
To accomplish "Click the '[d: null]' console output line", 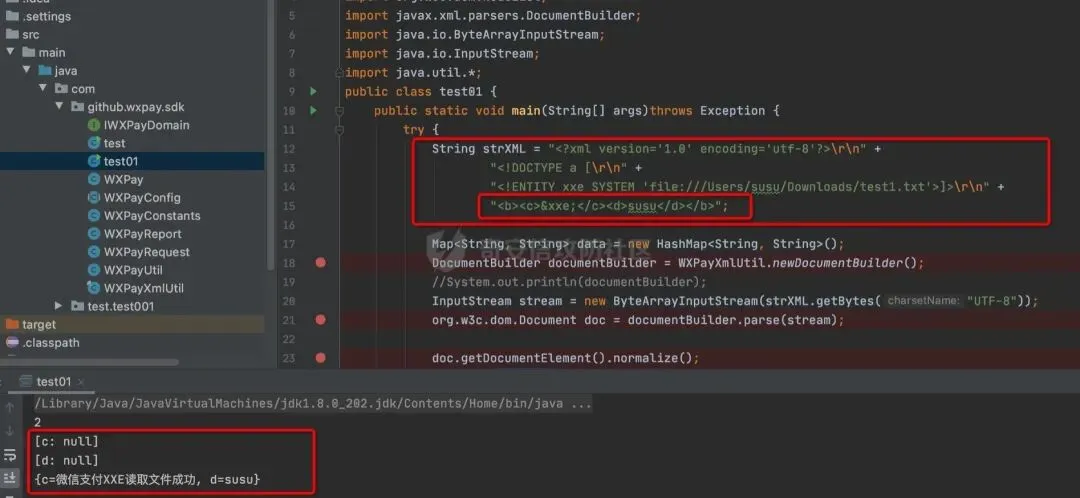I will click(x=67, y=460).
